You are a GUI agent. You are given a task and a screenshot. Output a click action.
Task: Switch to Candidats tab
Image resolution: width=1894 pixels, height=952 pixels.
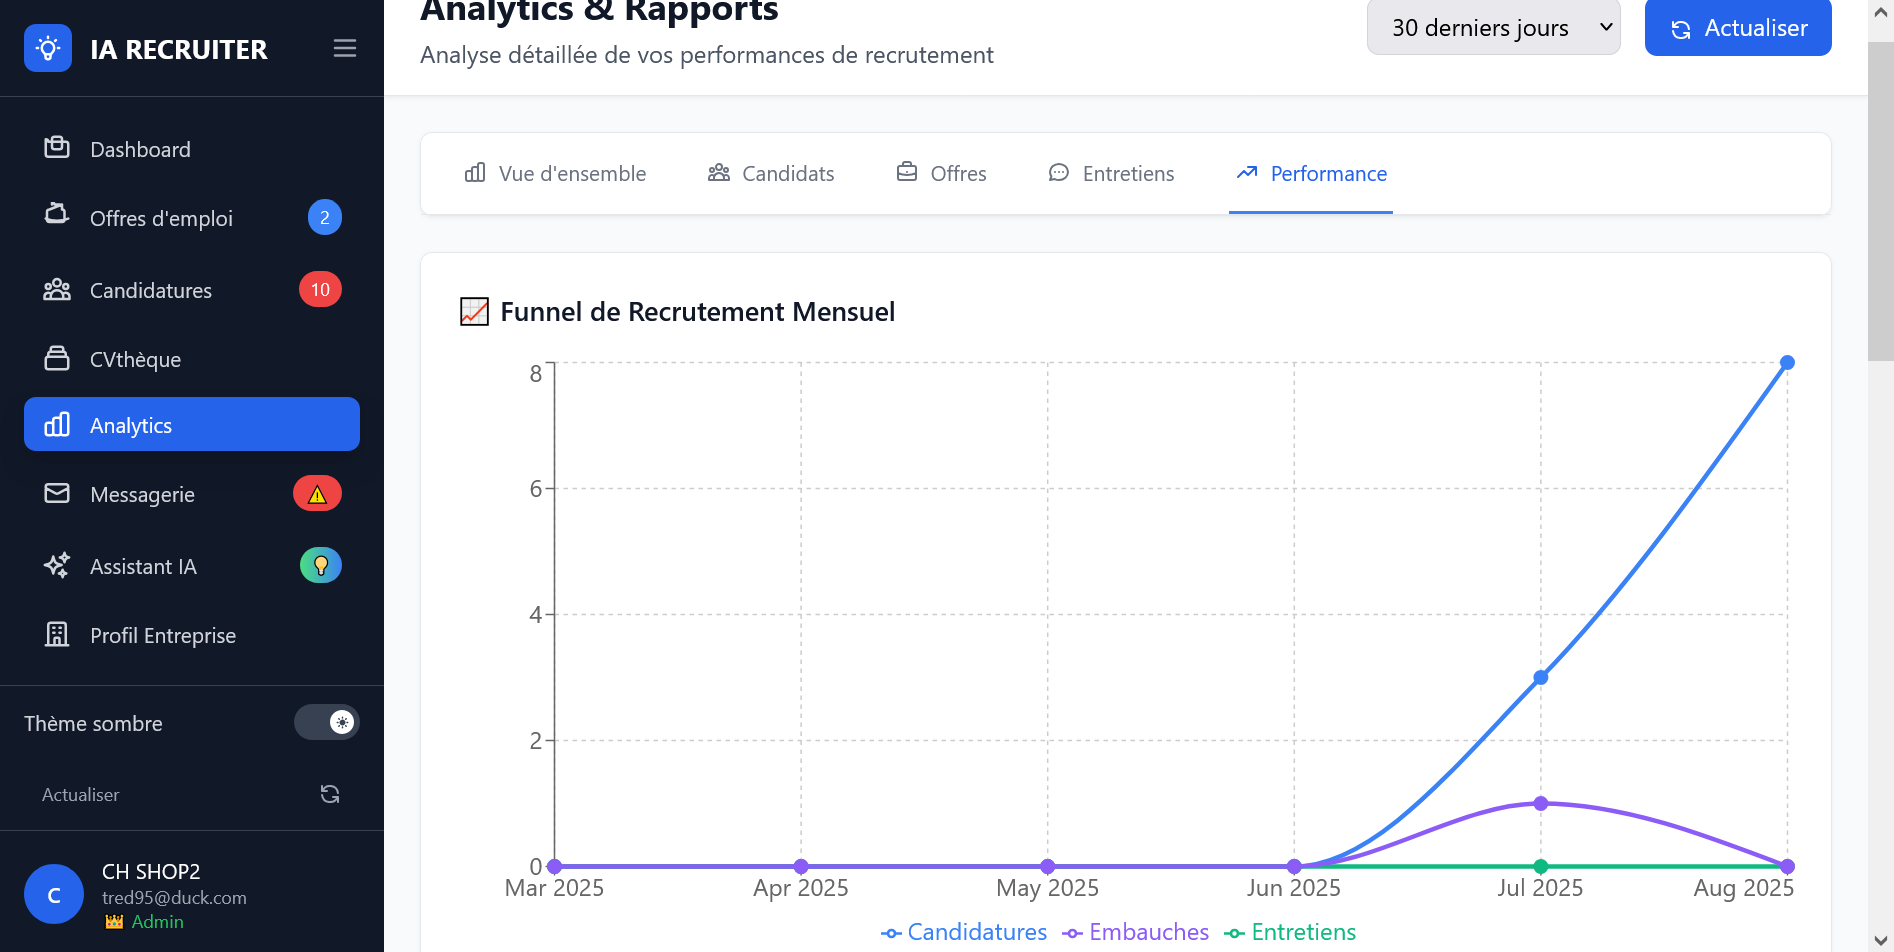pos(770,173)
